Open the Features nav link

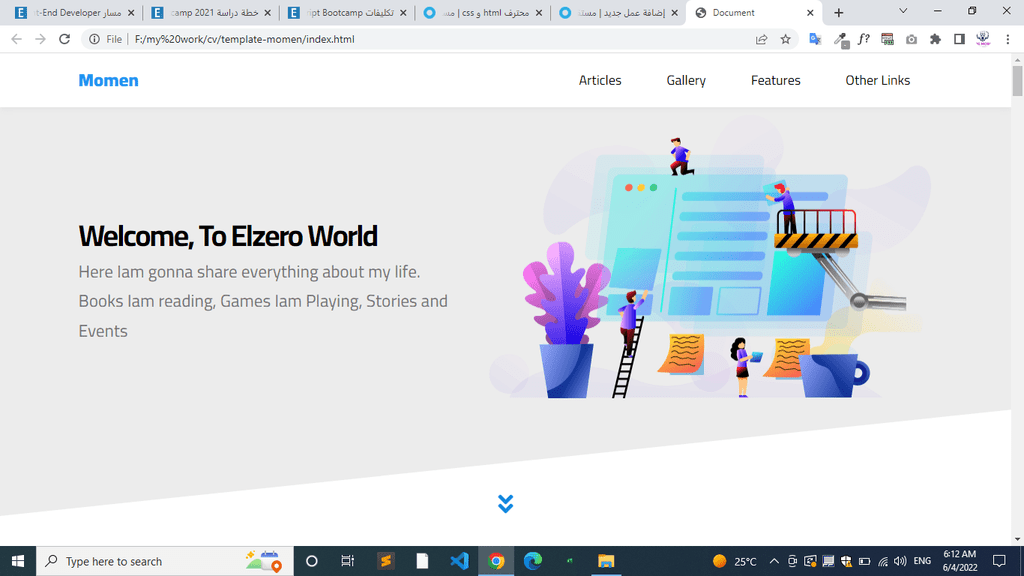775,80
